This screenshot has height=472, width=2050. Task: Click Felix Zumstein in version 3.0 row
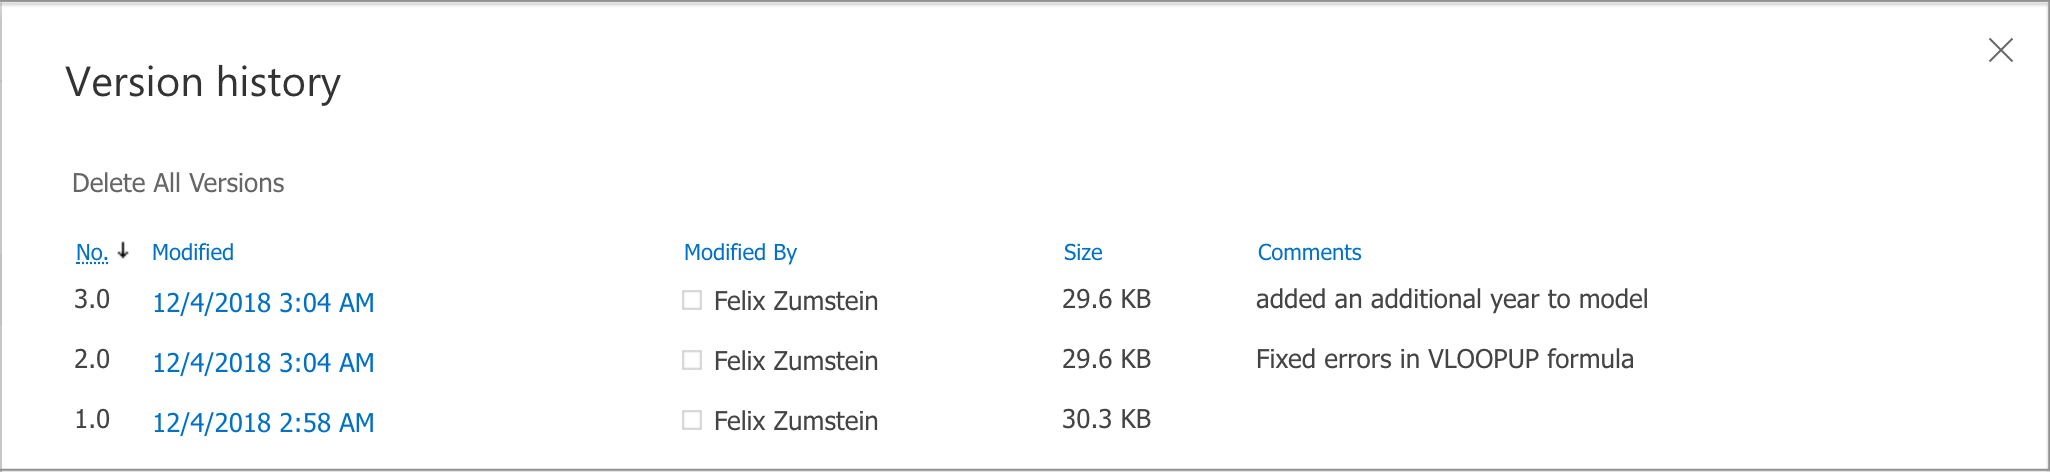pos(796,301)
